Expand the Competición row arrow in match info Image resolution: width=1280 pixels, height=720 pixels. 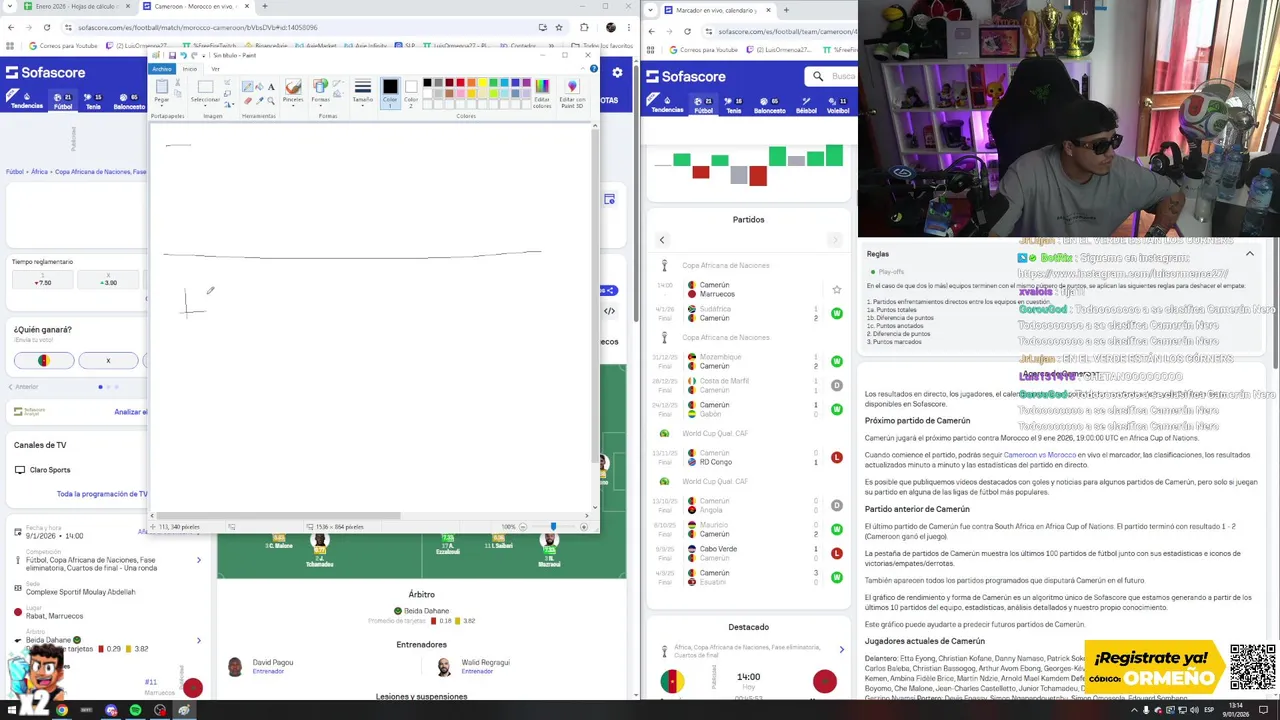pyautogui.click(x=198, y=560)
